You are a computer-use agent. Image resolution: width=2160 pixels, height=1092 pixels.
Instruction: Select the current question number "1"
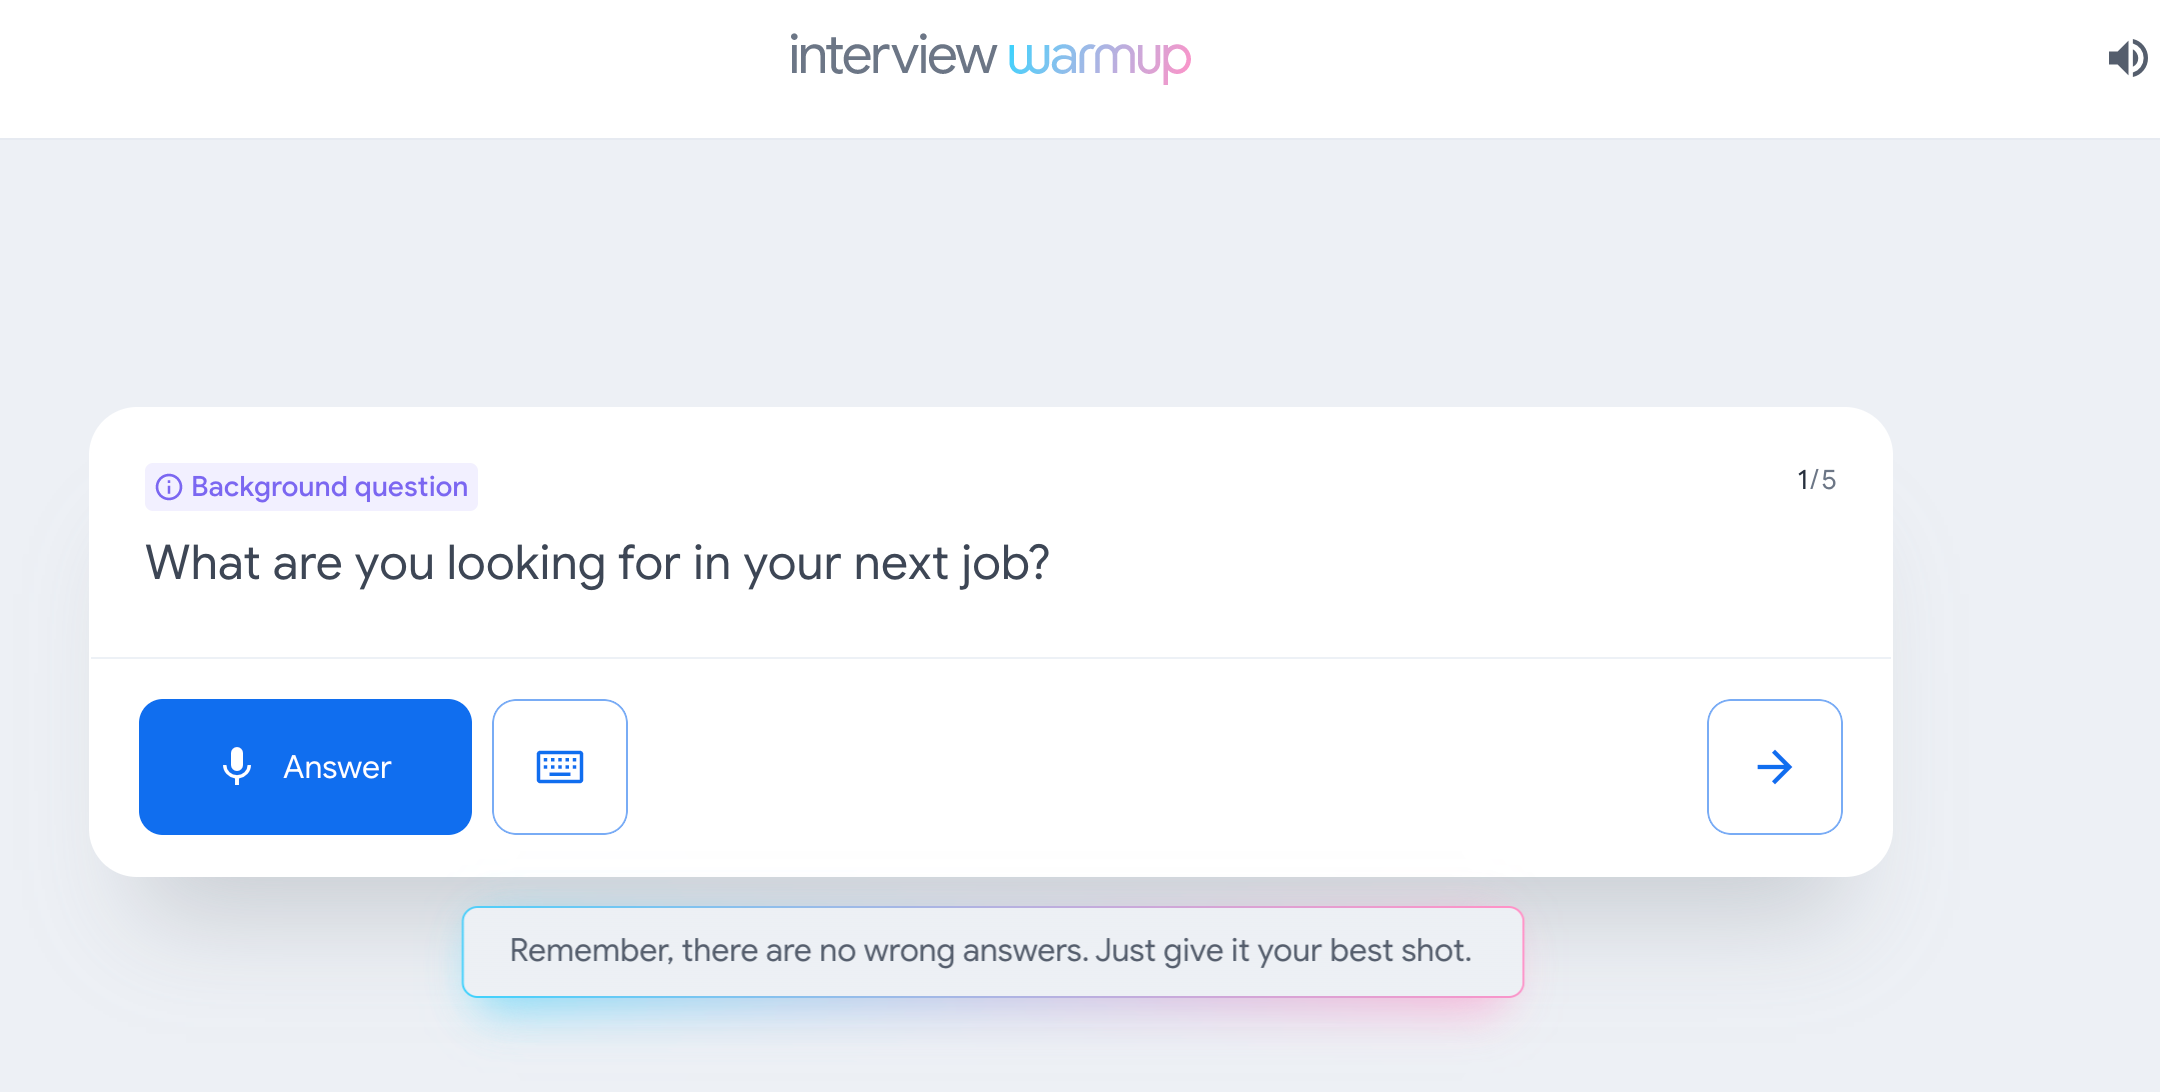tap(1803, 480)
